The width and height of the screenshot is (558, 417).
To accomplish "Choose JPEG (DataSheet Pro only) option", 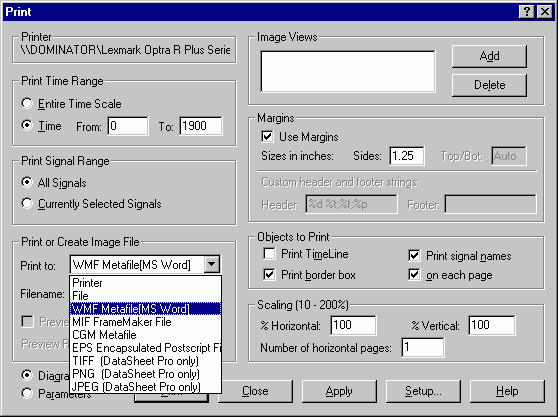I will click(146, 386).
